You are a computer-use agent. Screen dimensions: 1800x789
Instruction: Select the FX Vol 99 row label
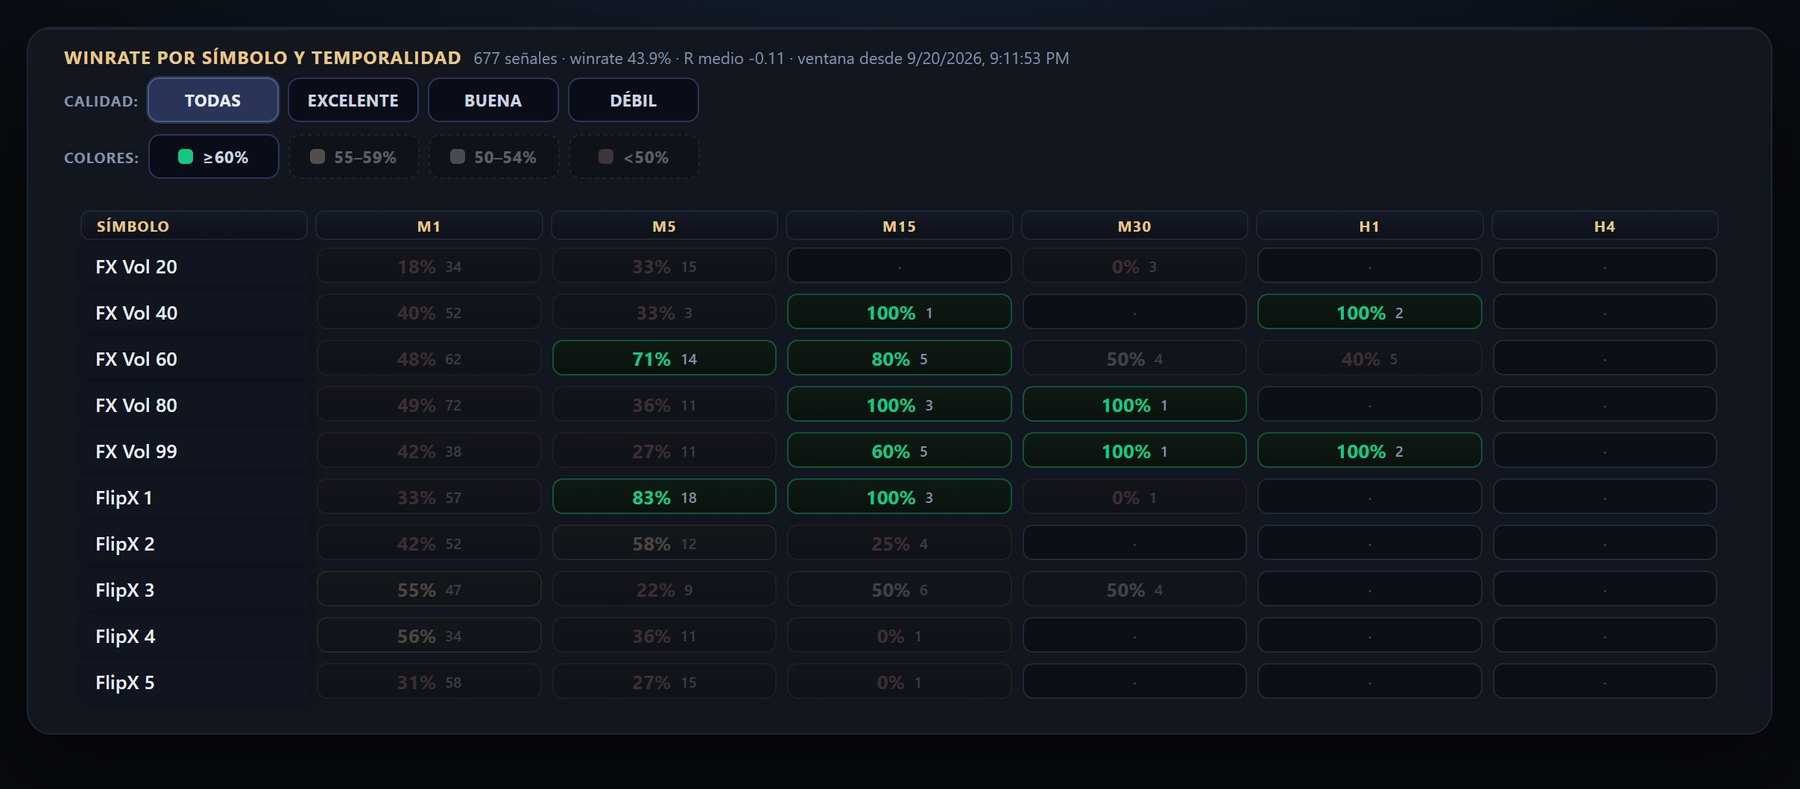pyautogui.click(x=194, y=451)
